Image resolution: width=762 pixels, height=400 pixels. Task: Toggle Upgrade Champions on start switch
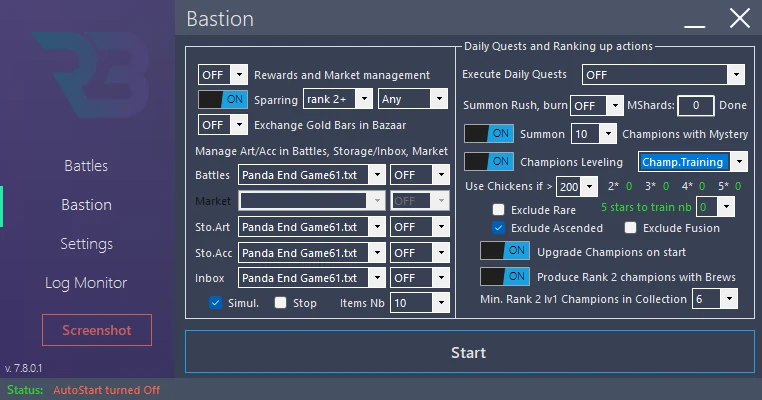505,251
